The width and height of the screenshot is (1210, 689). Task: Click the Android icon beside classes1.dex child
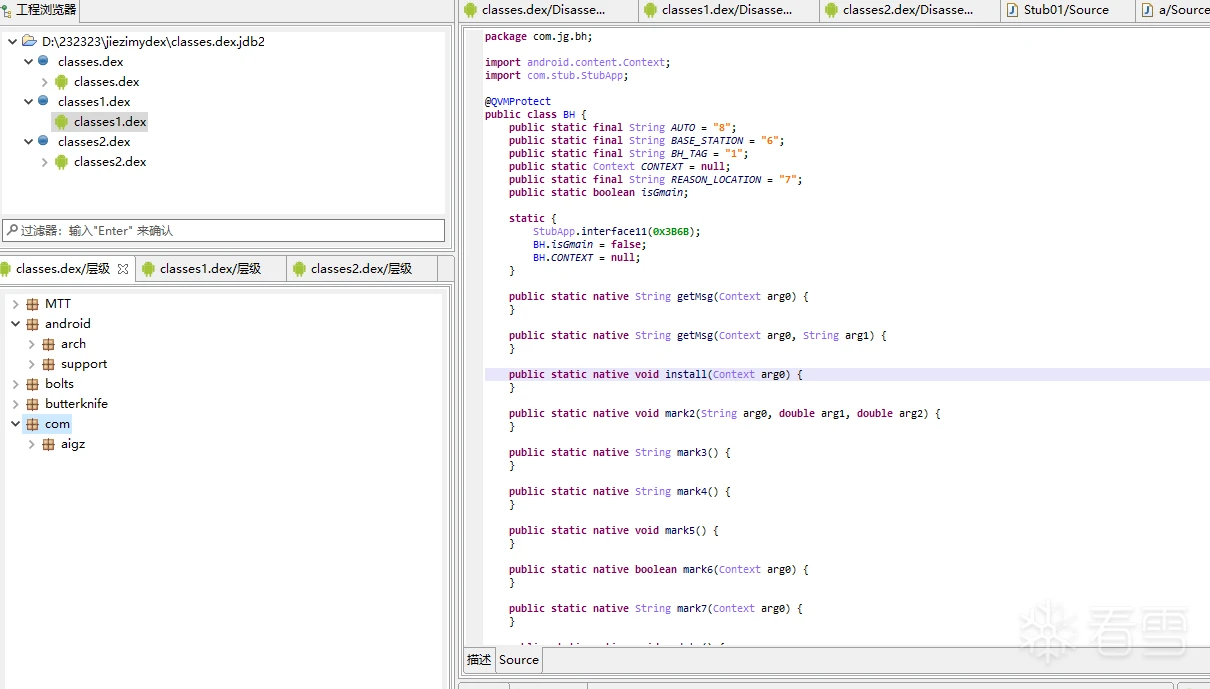(x=62, y=122)
